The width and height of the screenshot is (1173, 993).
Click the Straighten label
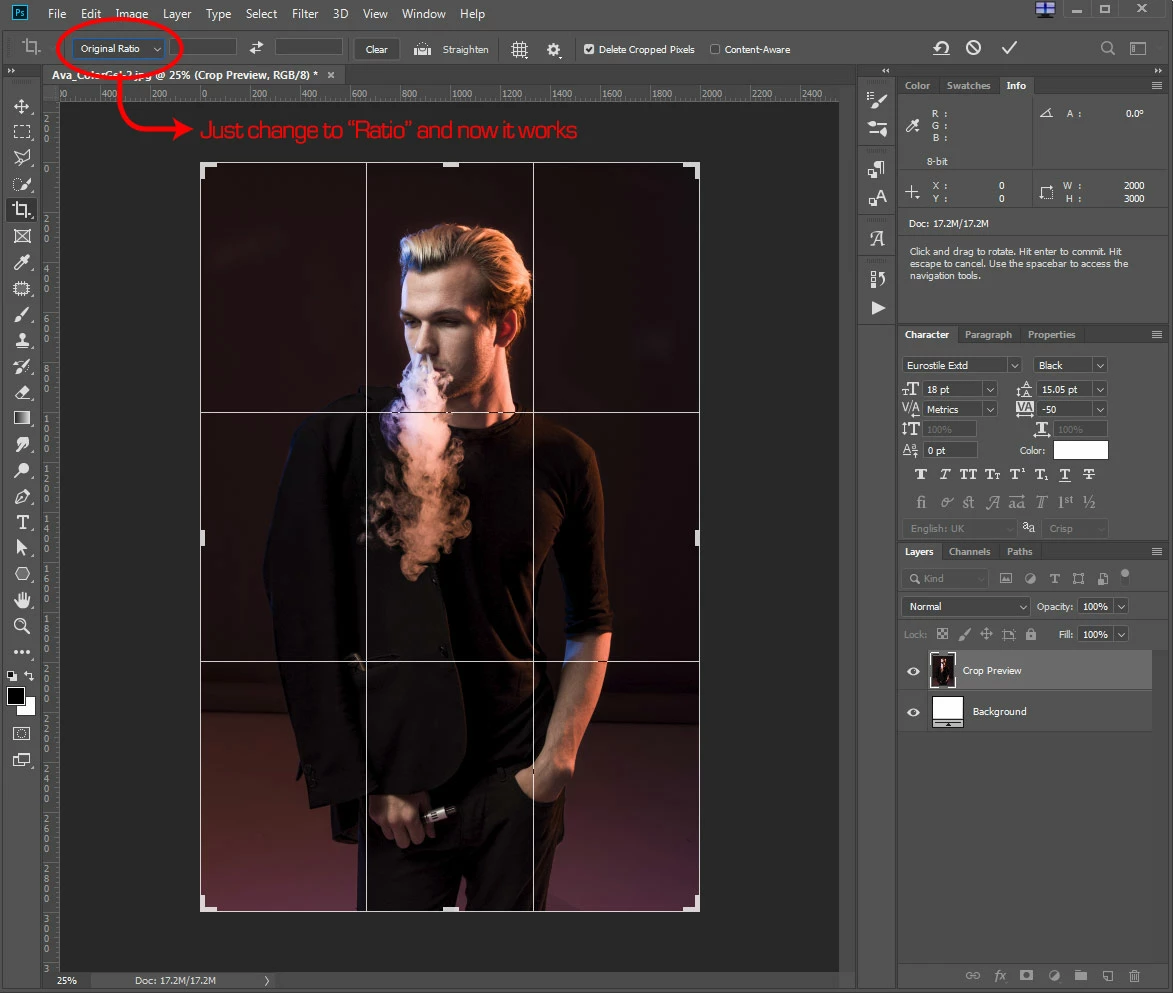[465, 49]
